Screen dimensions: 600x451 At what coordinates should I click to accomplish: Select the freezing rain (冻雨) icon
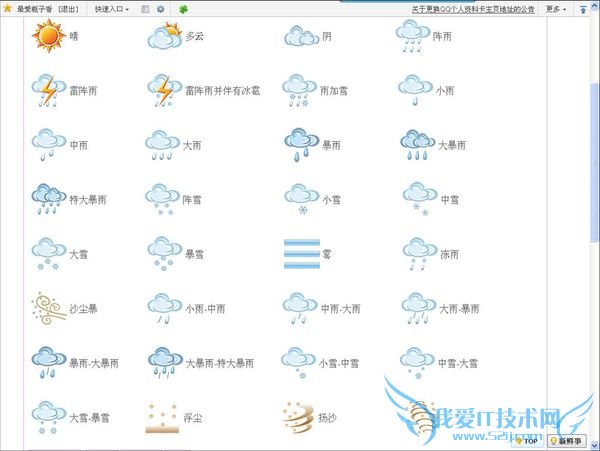point(420,254)
